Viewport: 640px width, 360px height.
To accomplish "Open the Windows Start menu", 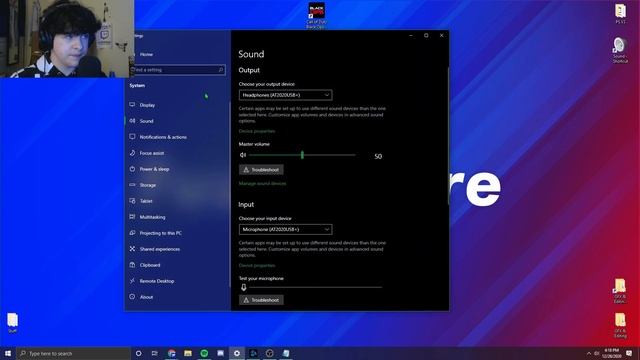I will (x=8, y=353).
